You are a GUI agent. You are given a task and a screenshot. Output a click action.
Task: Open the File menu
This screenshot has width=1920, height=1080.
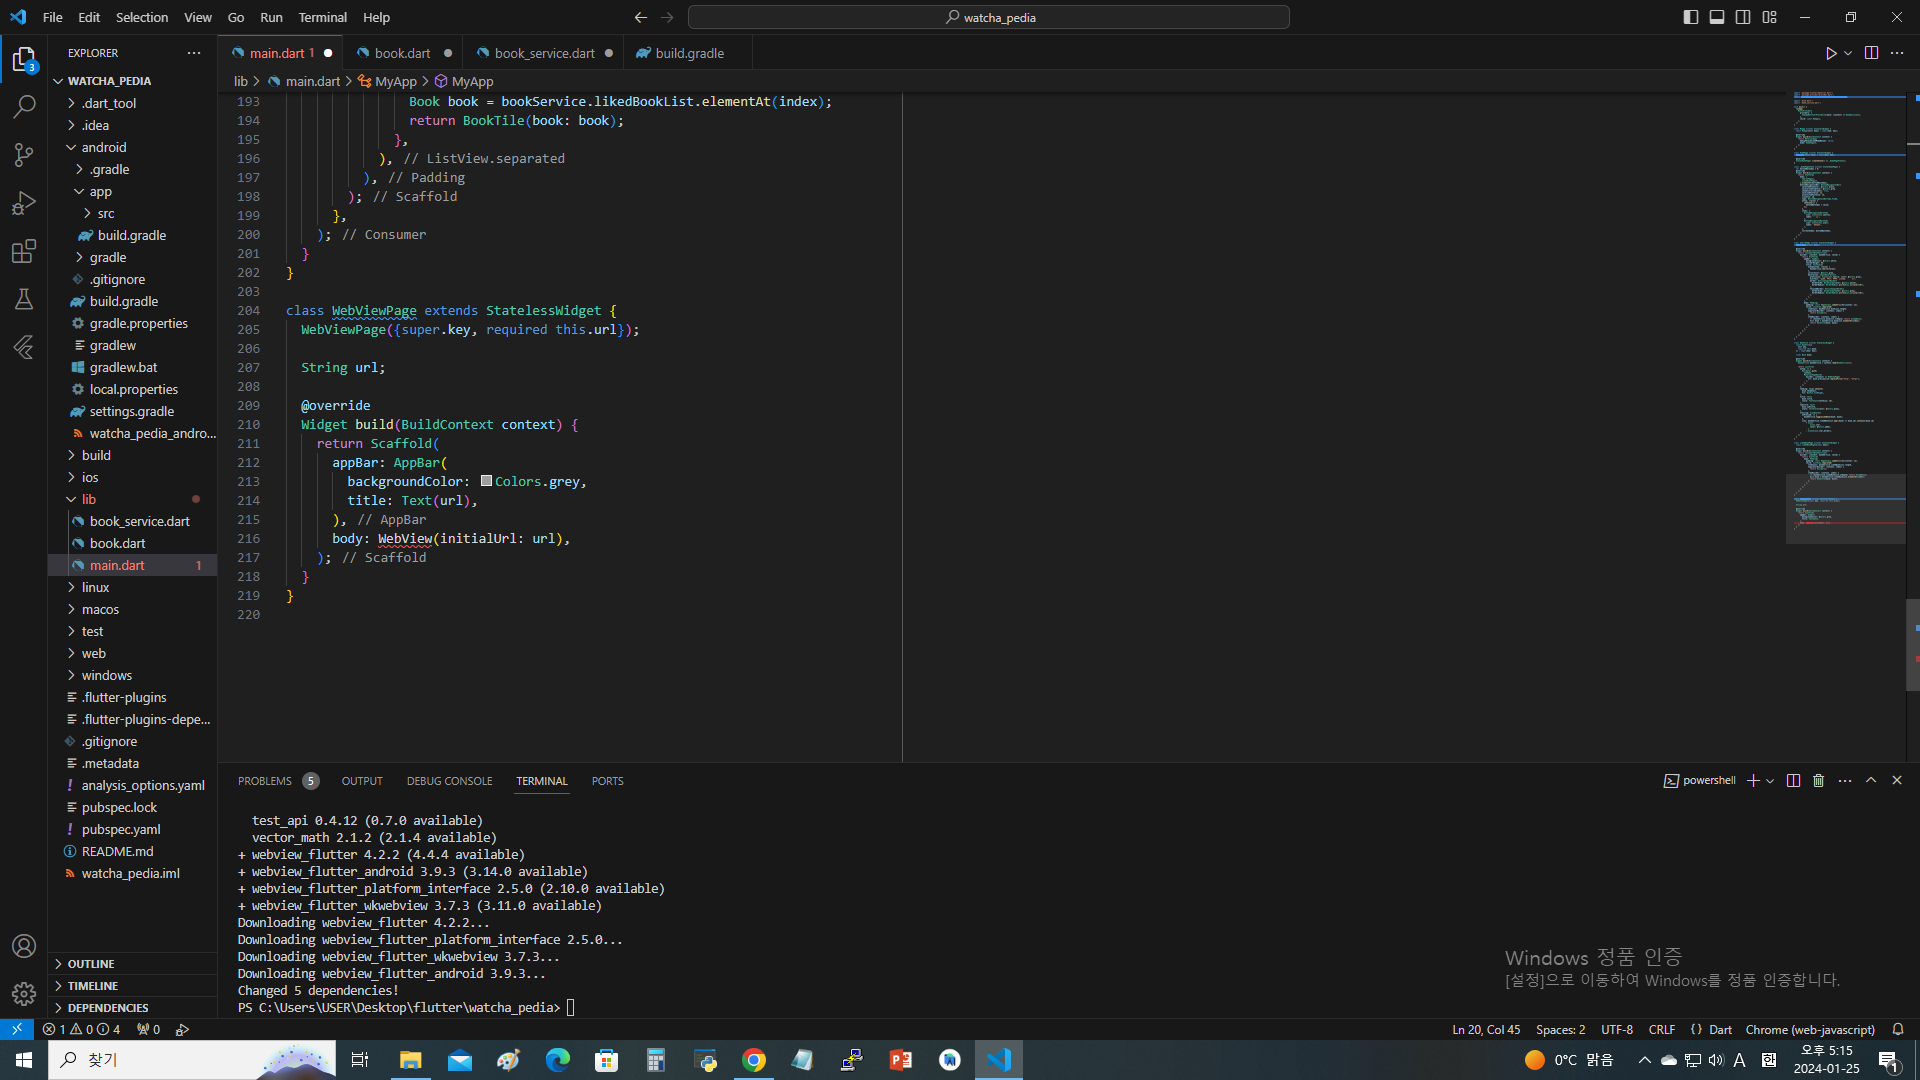[x=53, y=17]
